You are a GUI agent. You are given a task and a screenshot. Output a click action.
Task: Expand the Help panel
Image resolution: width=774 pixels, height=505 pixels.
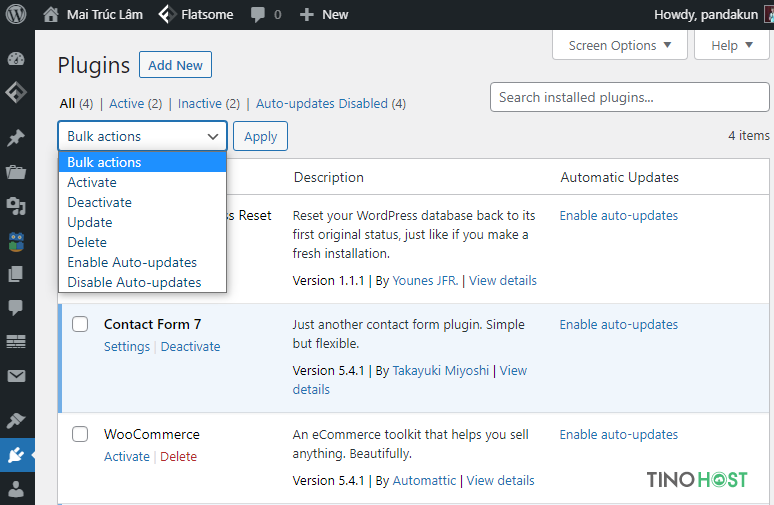coord(732,45)
